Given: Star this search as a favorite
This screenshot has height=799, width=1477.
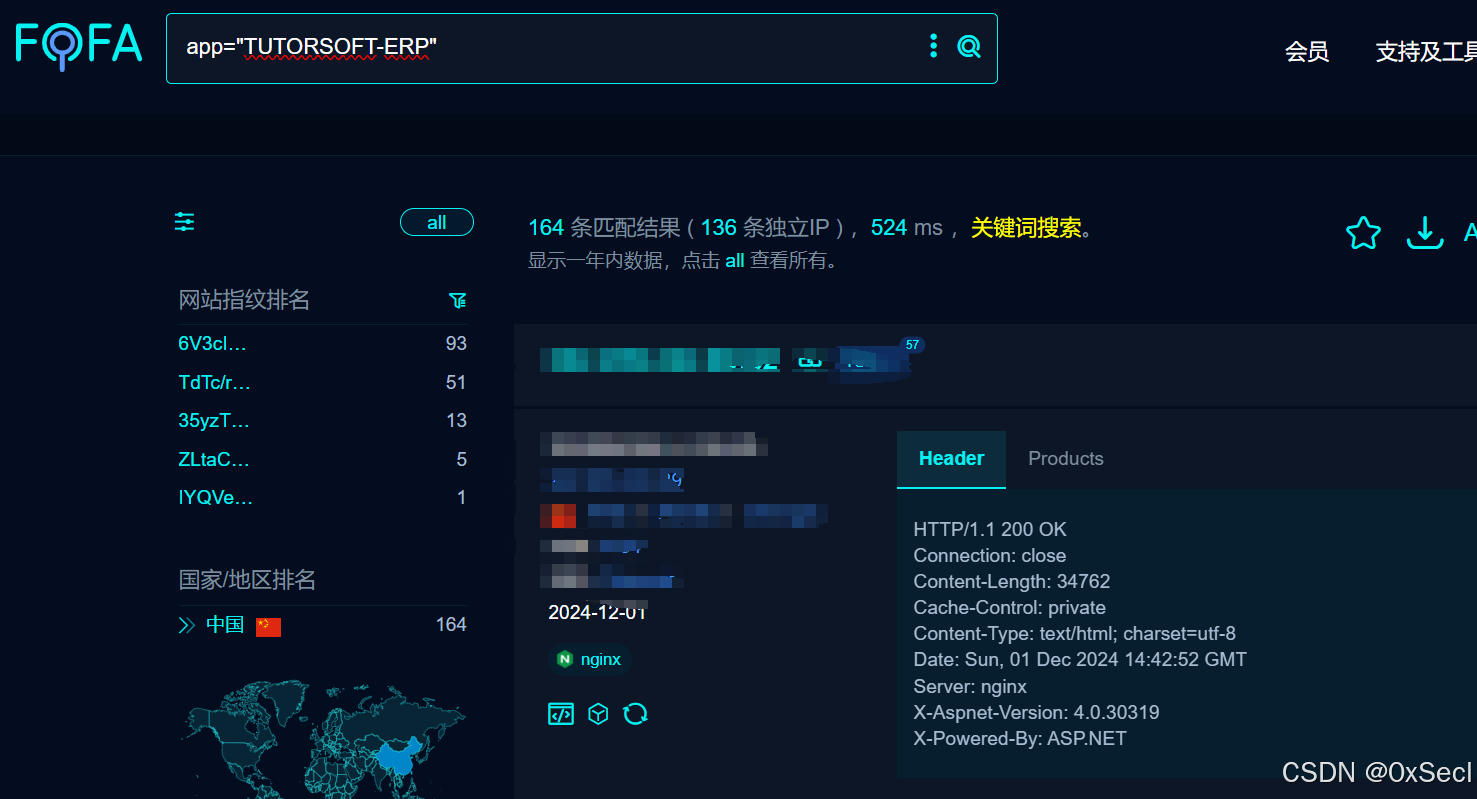Looking at the screenshot, I should pyautogui.click(x=1362, y=232).
